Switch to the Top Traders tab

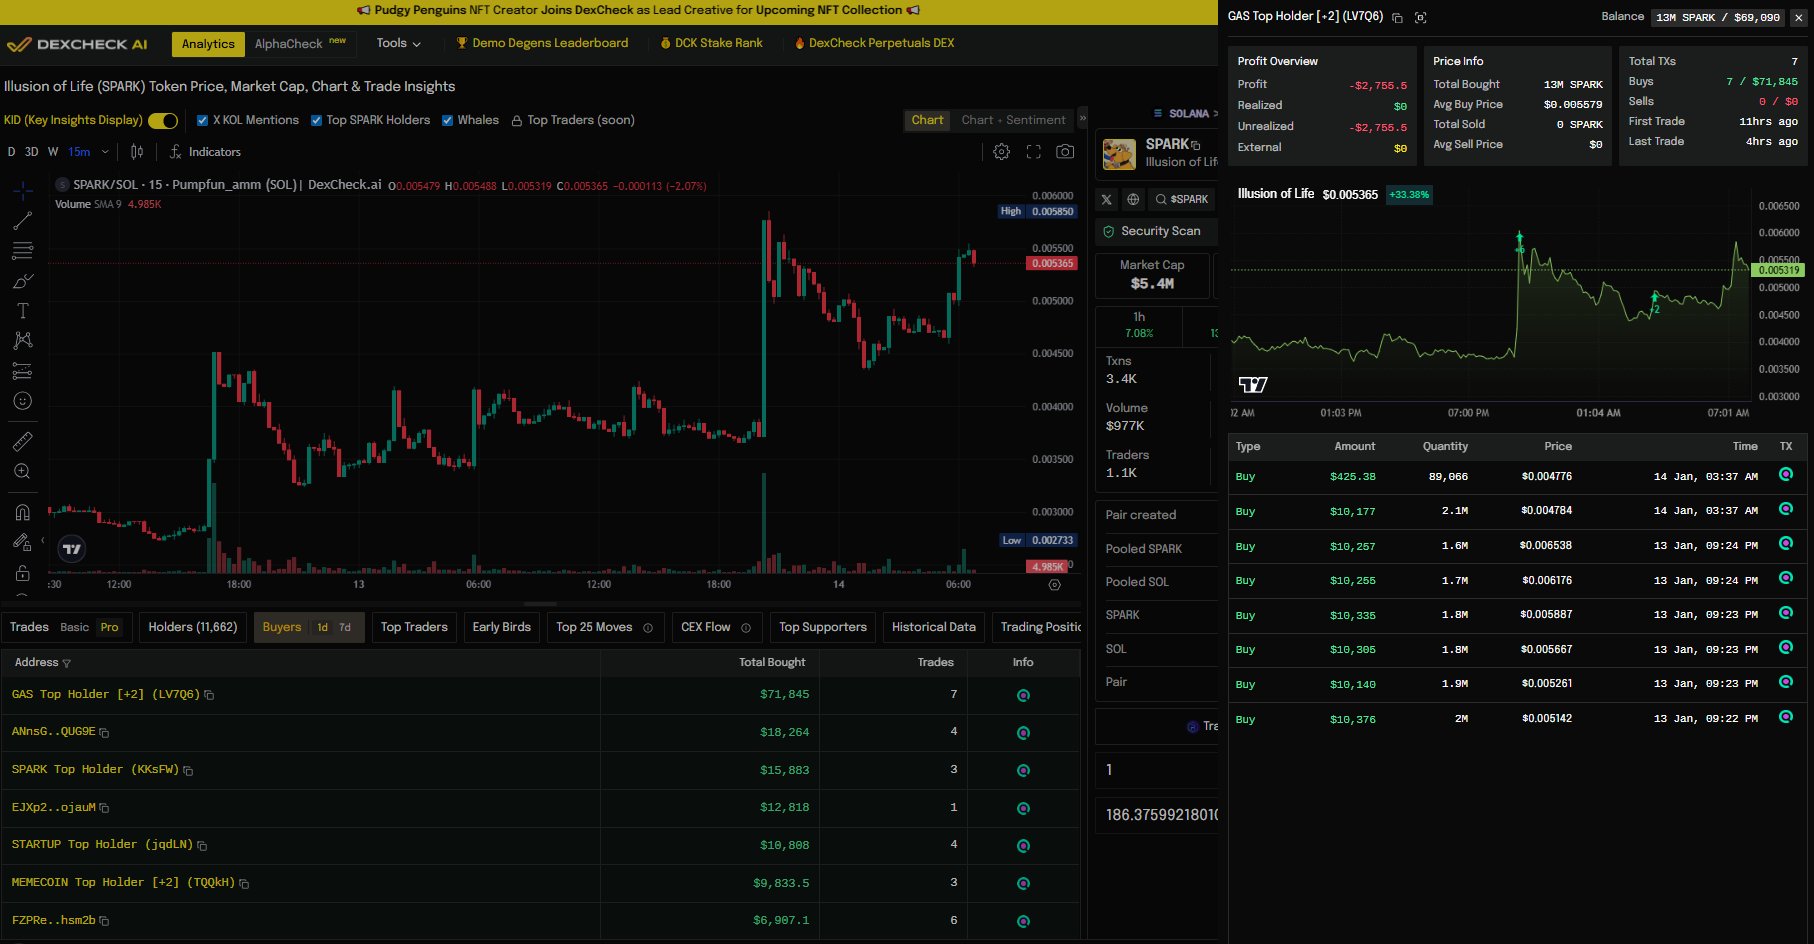[414, 627]
